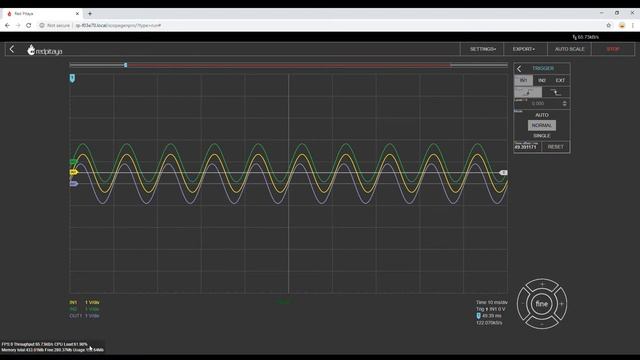640x360 pixels.
Task: Click the browser back arrow
Action: [x=7, y=25]
